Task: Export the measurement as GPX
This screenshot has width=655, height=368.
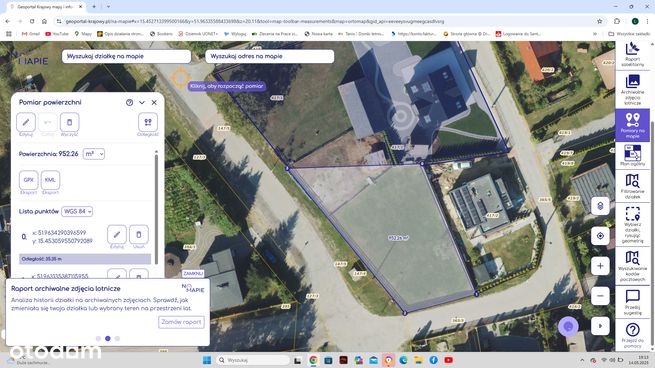Action: click(x=28, y=180)
